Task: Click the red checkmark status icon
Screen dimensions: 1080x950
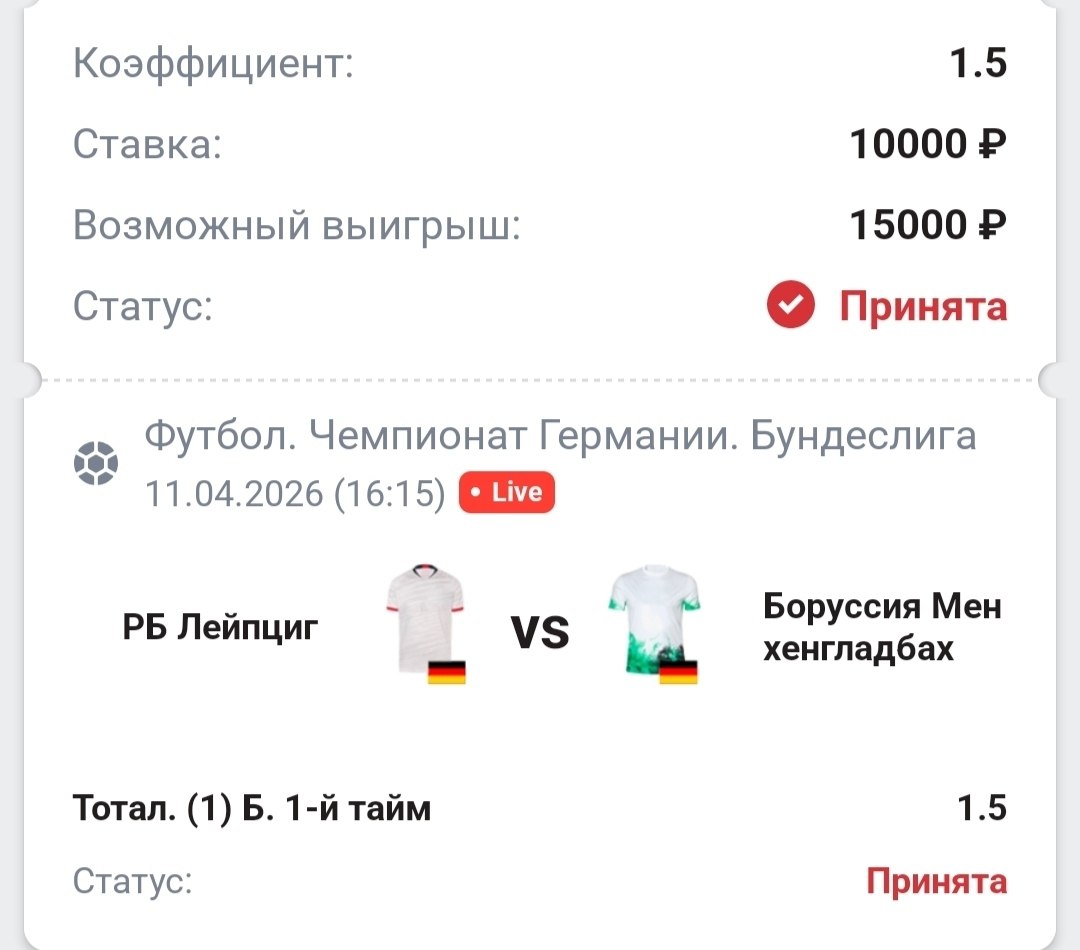Action: click(x=791, y=306)
